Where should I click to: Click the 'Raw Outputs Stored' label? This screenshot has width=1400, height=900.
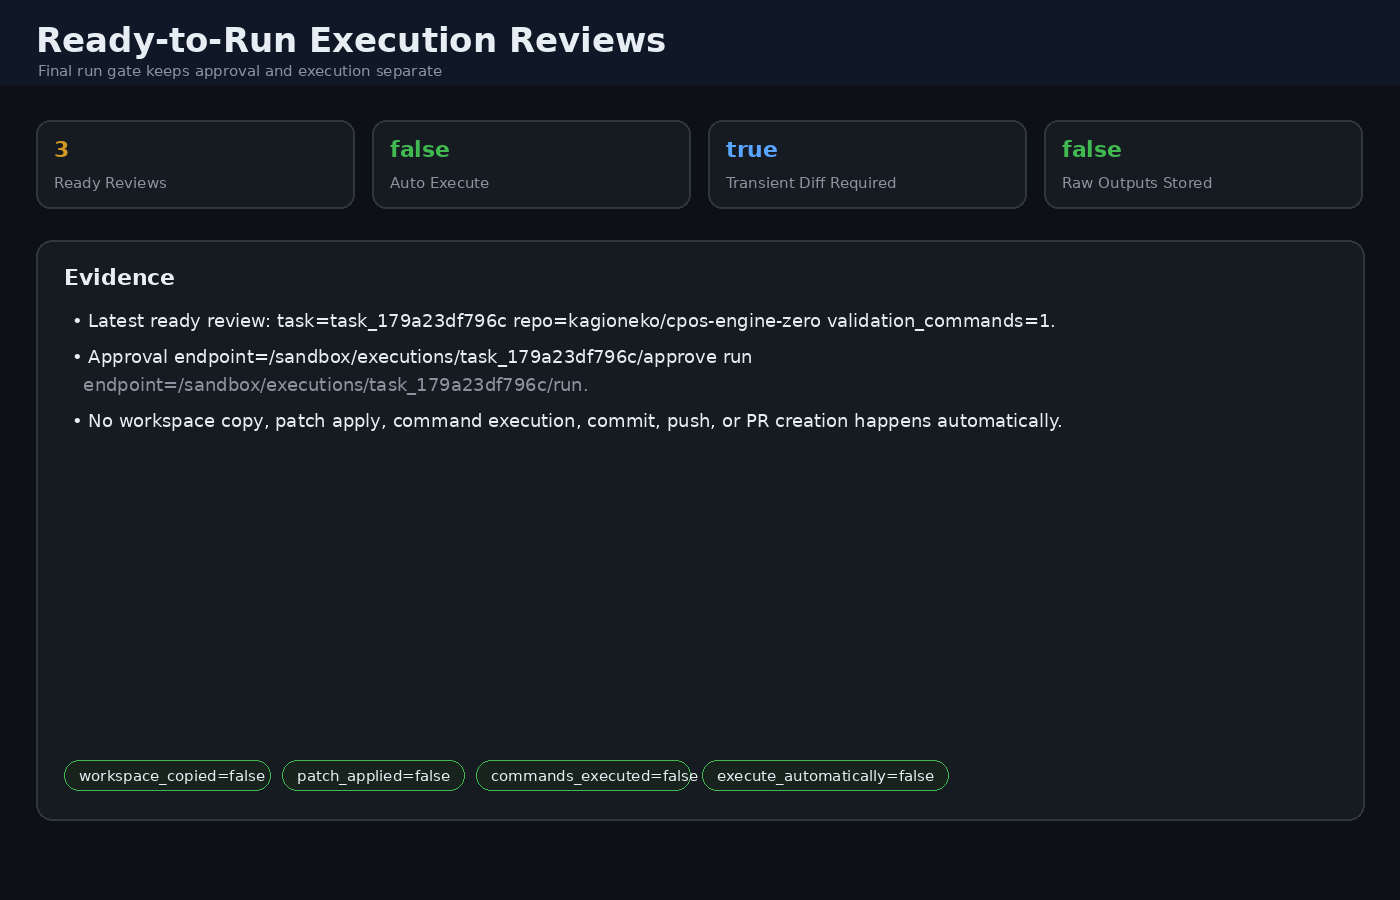(x=1137, y=183)
